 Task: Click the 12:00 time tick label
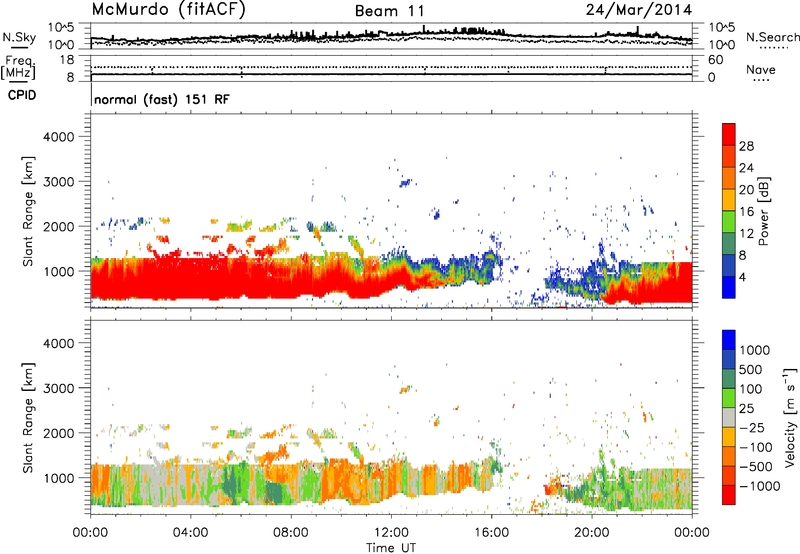pos(391,533)
